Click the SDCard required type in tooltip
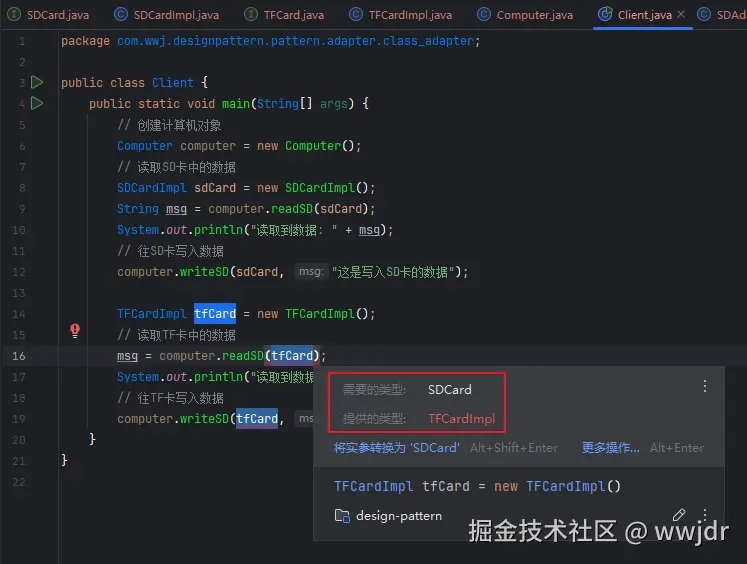This screenshot has height=564, width=747. 449,390
